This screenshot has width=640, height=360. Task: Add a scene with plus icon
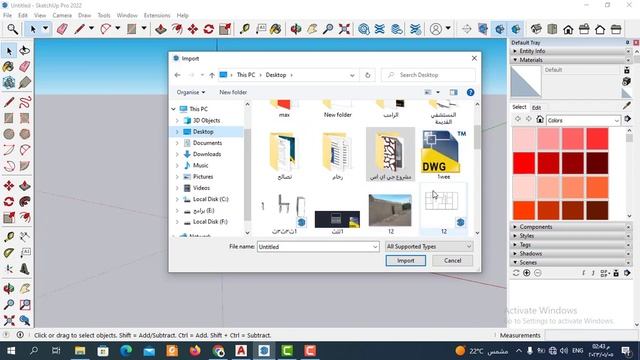[527, 273]
